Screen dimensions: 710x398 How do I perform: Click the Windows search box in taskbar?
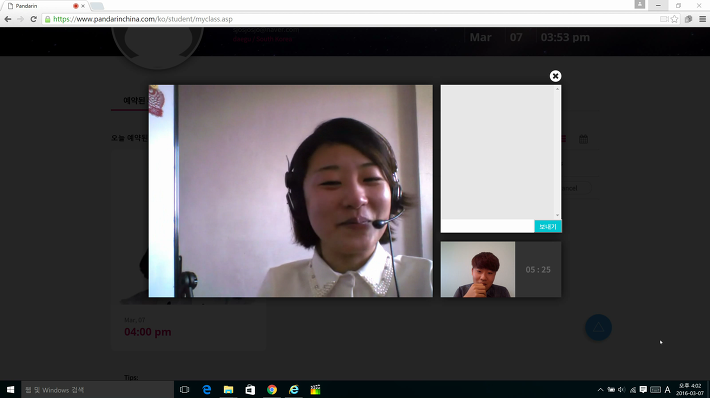(97, 389)
